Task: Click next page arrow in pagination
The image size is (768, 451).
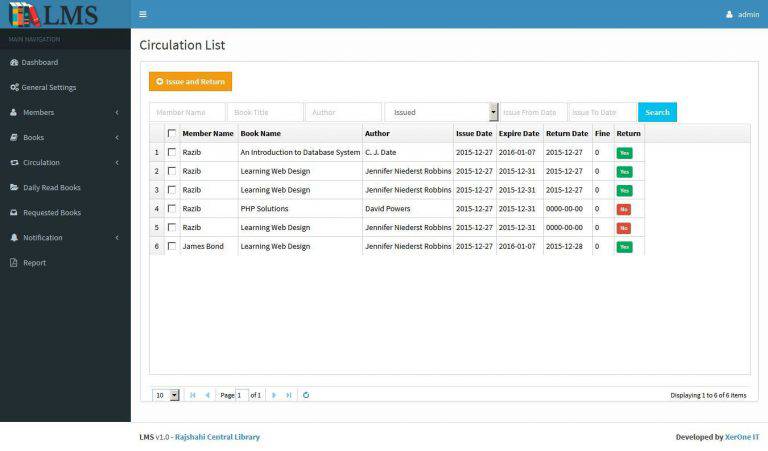Action: [274, 395]
